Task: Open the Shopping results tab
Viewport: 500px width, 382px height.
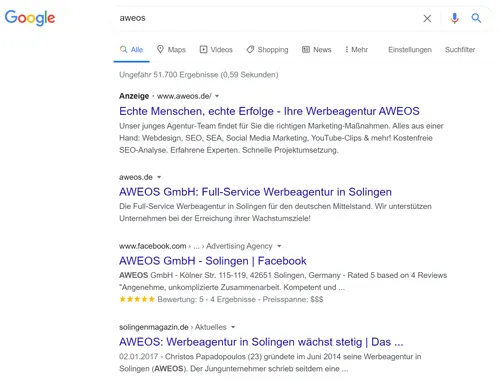Action: (x=267, y=50)
